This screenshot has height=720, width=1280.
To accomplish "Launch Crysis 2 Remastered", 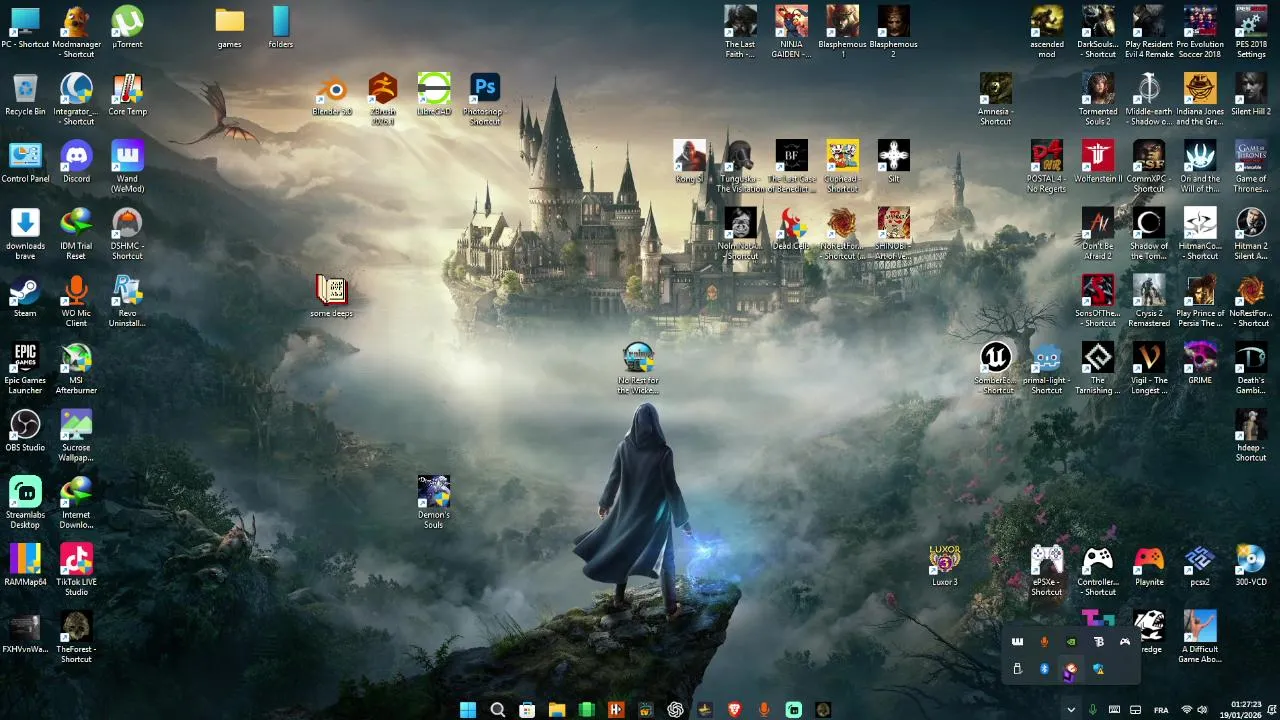I will pos(1149,300).
